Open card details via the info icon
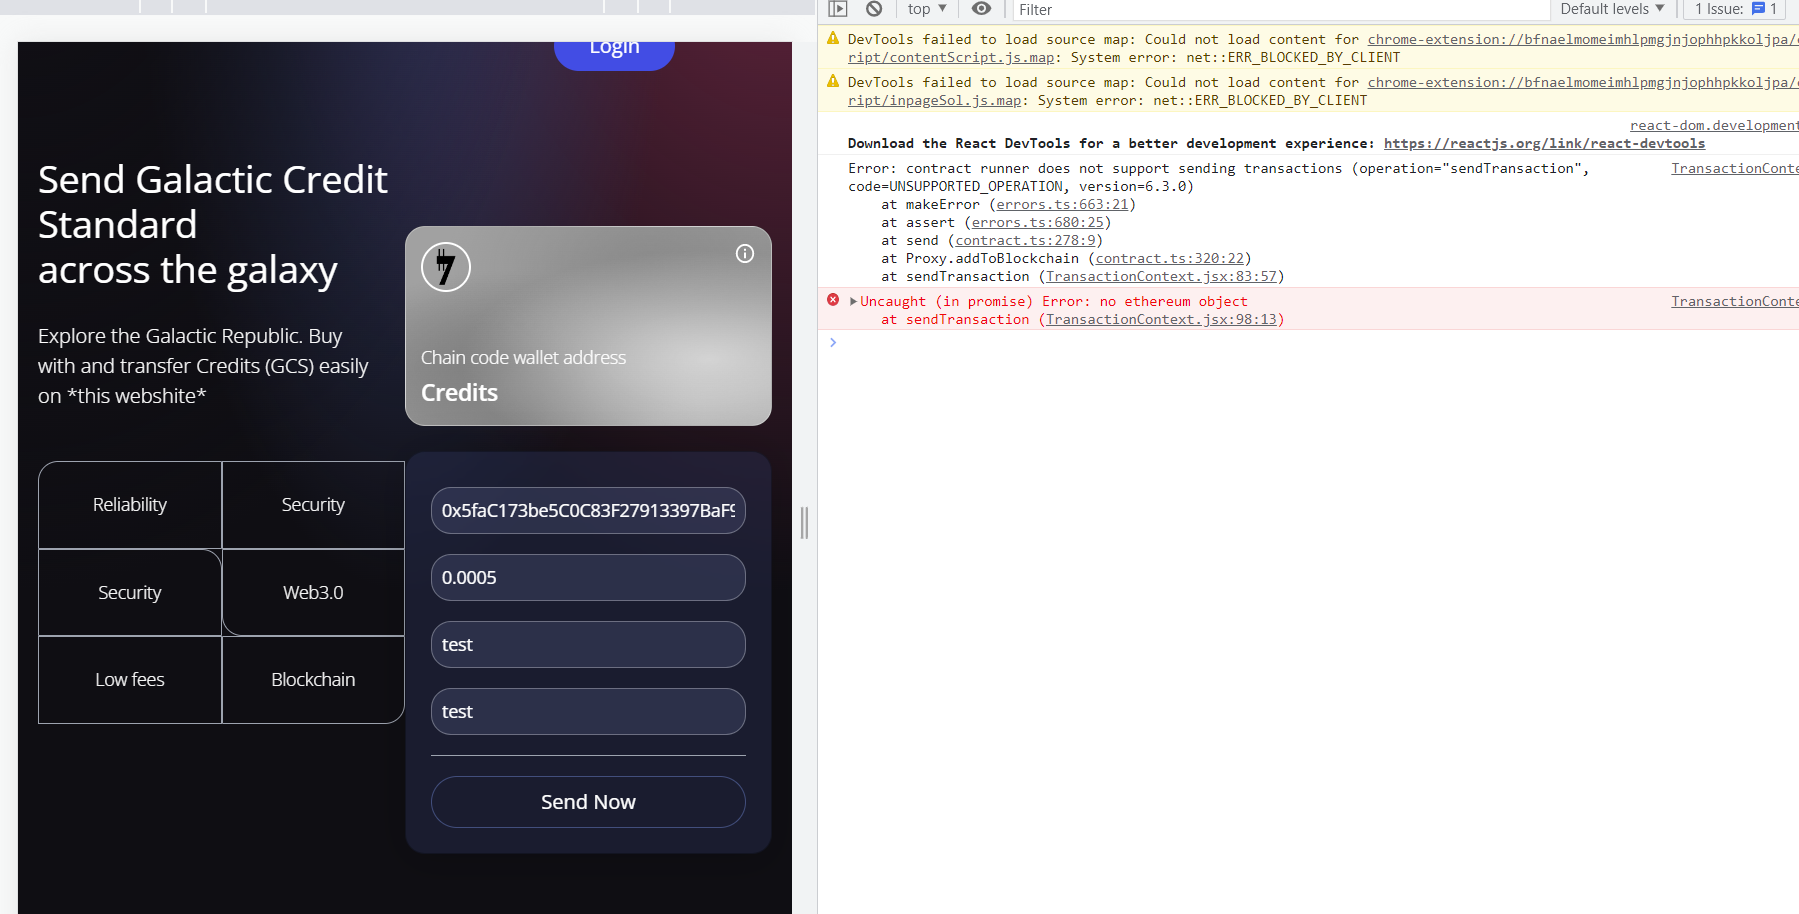 click(x=744, y=254)
